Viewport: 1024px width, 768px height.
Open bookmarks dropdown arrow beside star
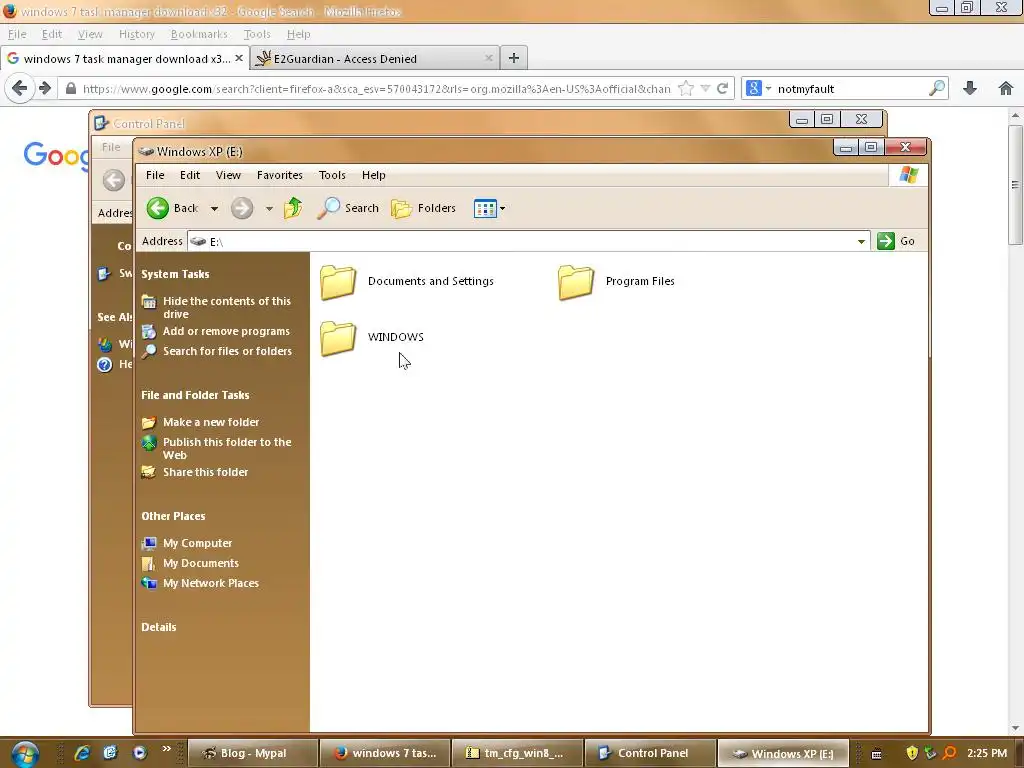point(705,88)
